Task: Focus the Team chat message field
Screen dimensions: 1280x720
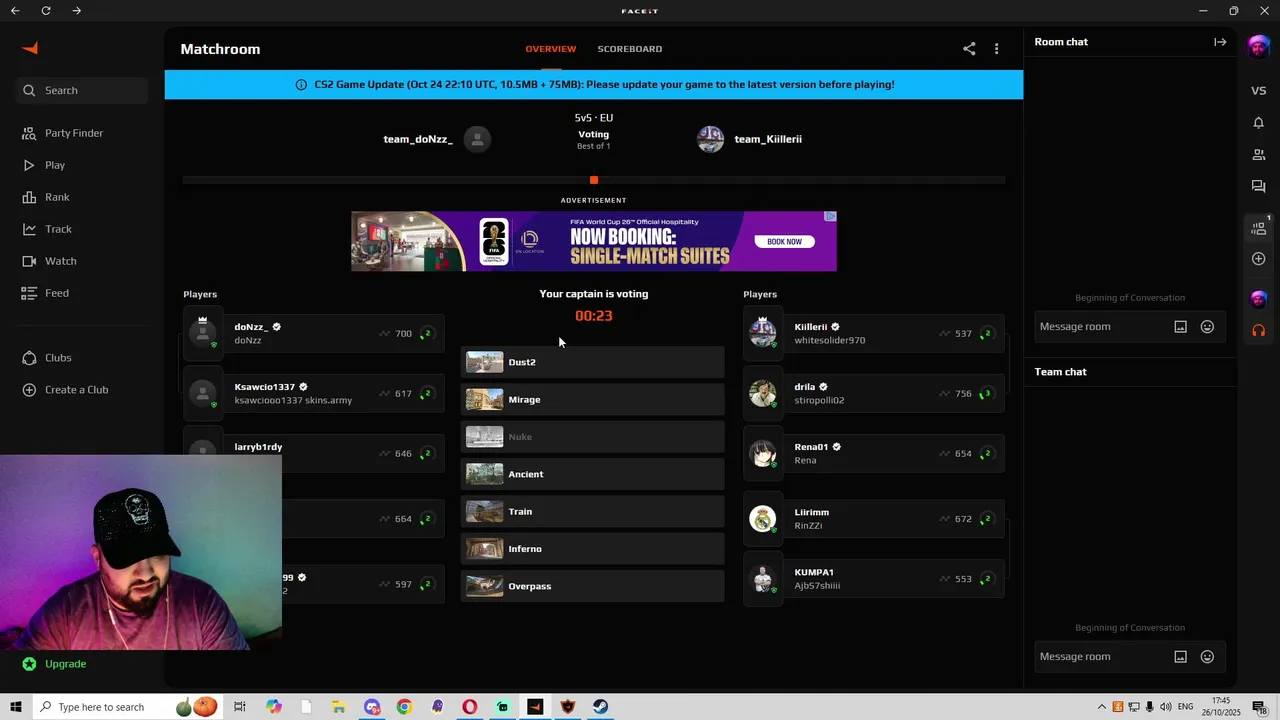Action: pyautogui.click(x=1100, y=657)
